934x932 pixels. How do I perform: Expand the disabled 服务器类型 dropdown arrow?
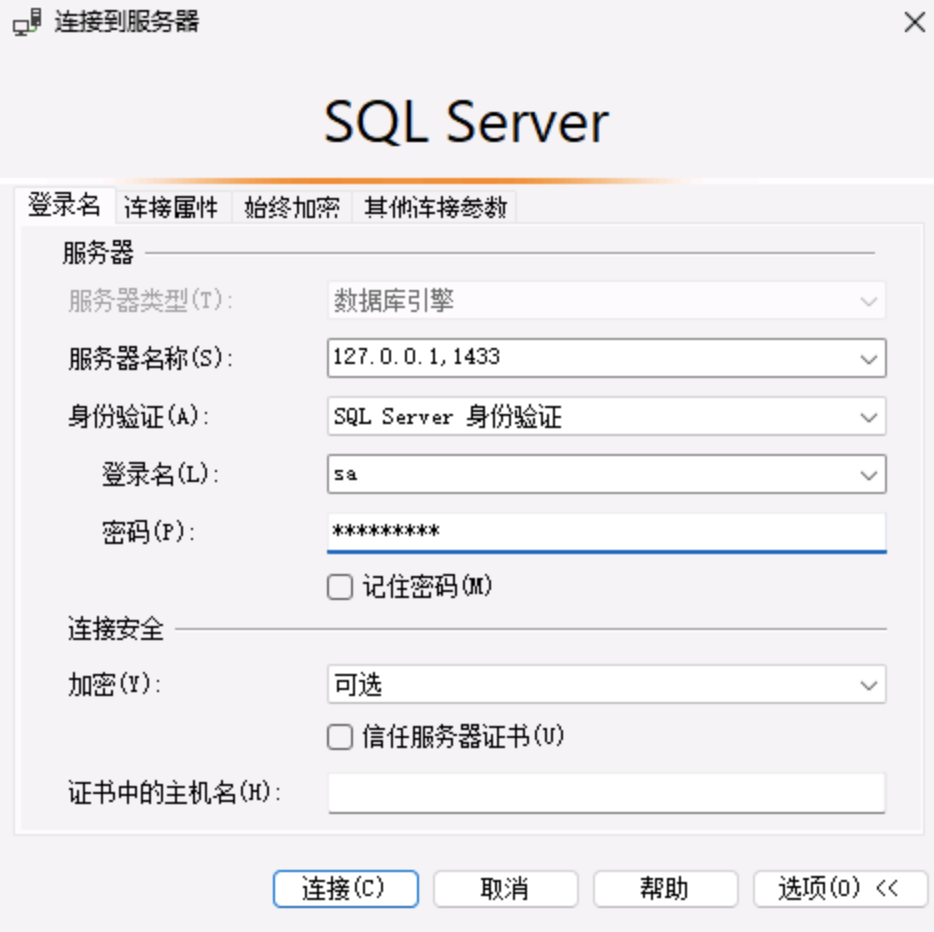[x=868, y=301]
